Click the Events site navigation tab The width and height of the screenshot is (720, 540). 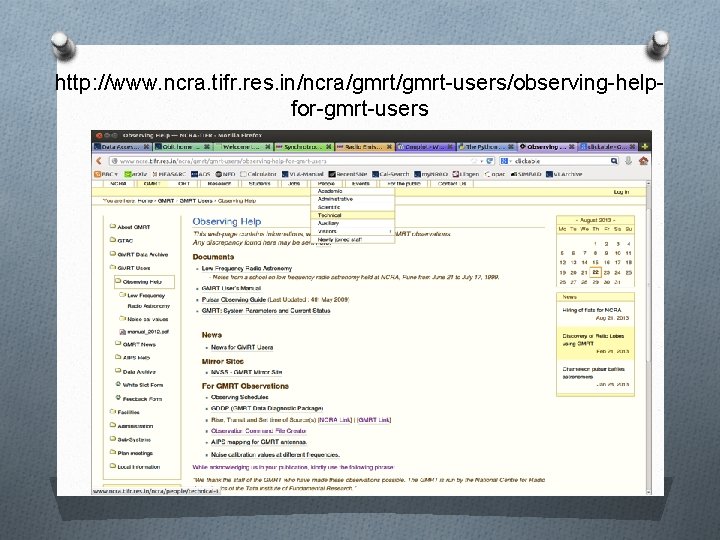[x=360, y=184]
